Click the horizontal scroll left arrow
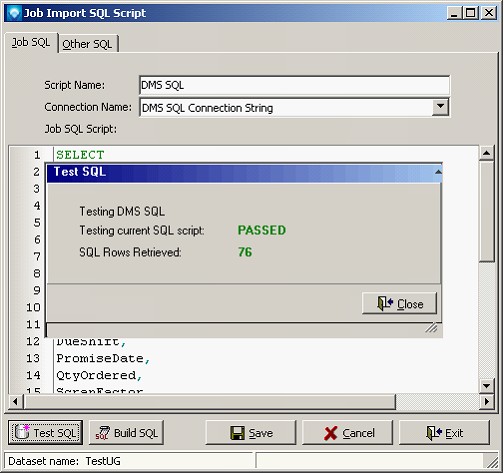The height and width of the screenshot is (474, 504). point(15,401)
